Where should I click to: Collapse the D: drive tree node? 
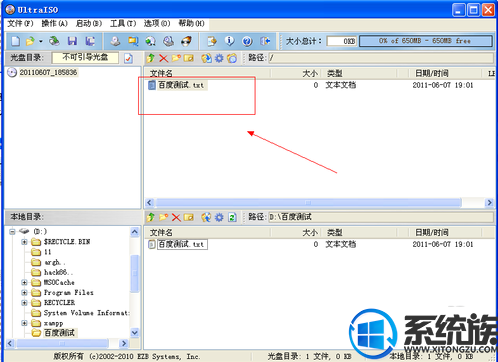pos(12,231)
